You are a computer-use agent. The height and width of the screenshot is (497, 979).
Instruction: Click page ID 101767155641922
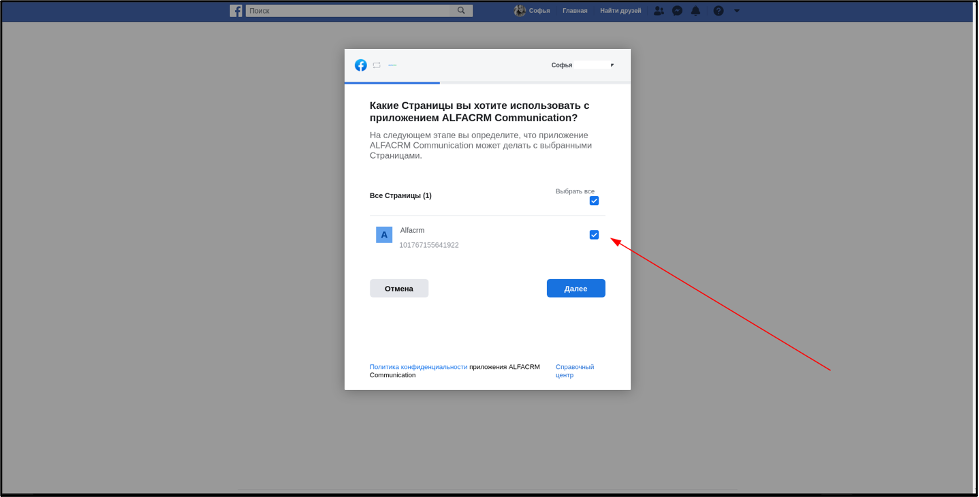point(429,245)
